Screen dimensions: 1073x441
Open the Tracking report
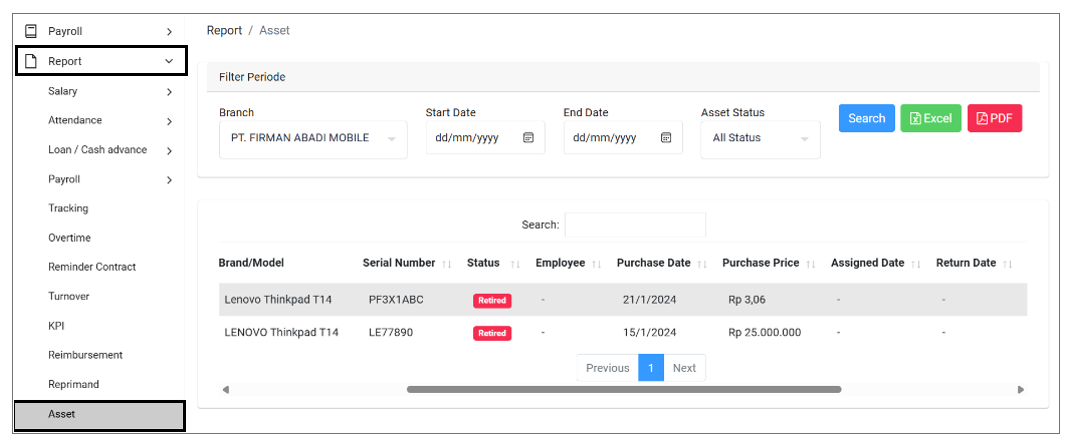pyautogui.click(x=68, y=208)
